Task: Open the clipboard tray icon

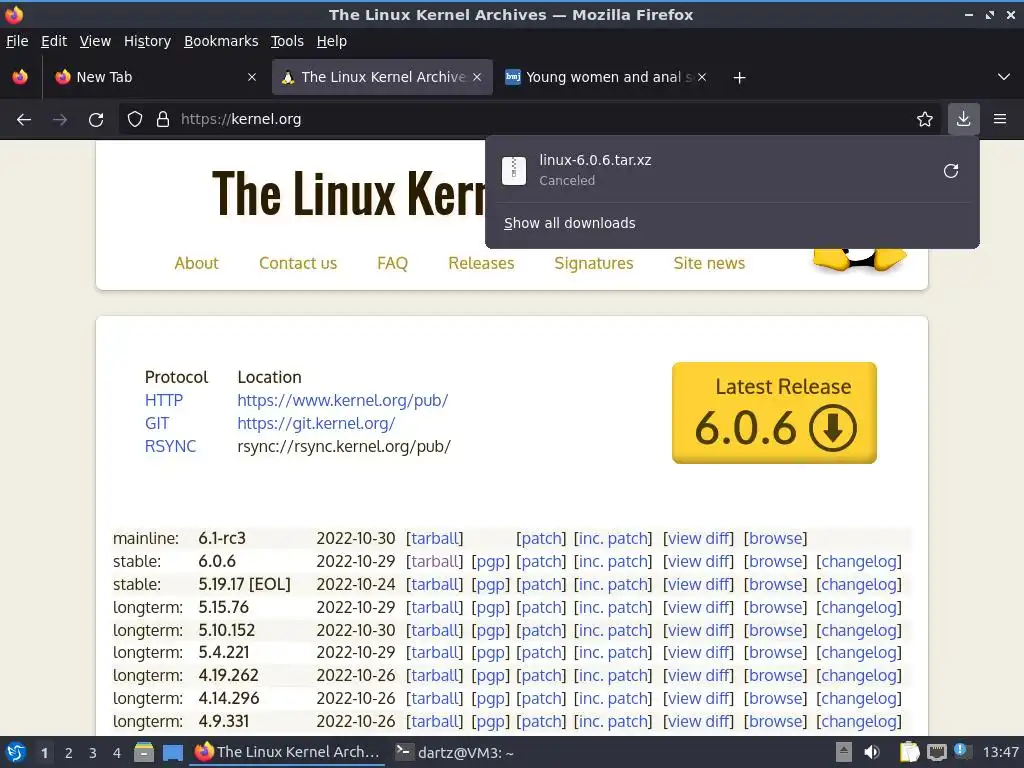Action: click(909, 753)
